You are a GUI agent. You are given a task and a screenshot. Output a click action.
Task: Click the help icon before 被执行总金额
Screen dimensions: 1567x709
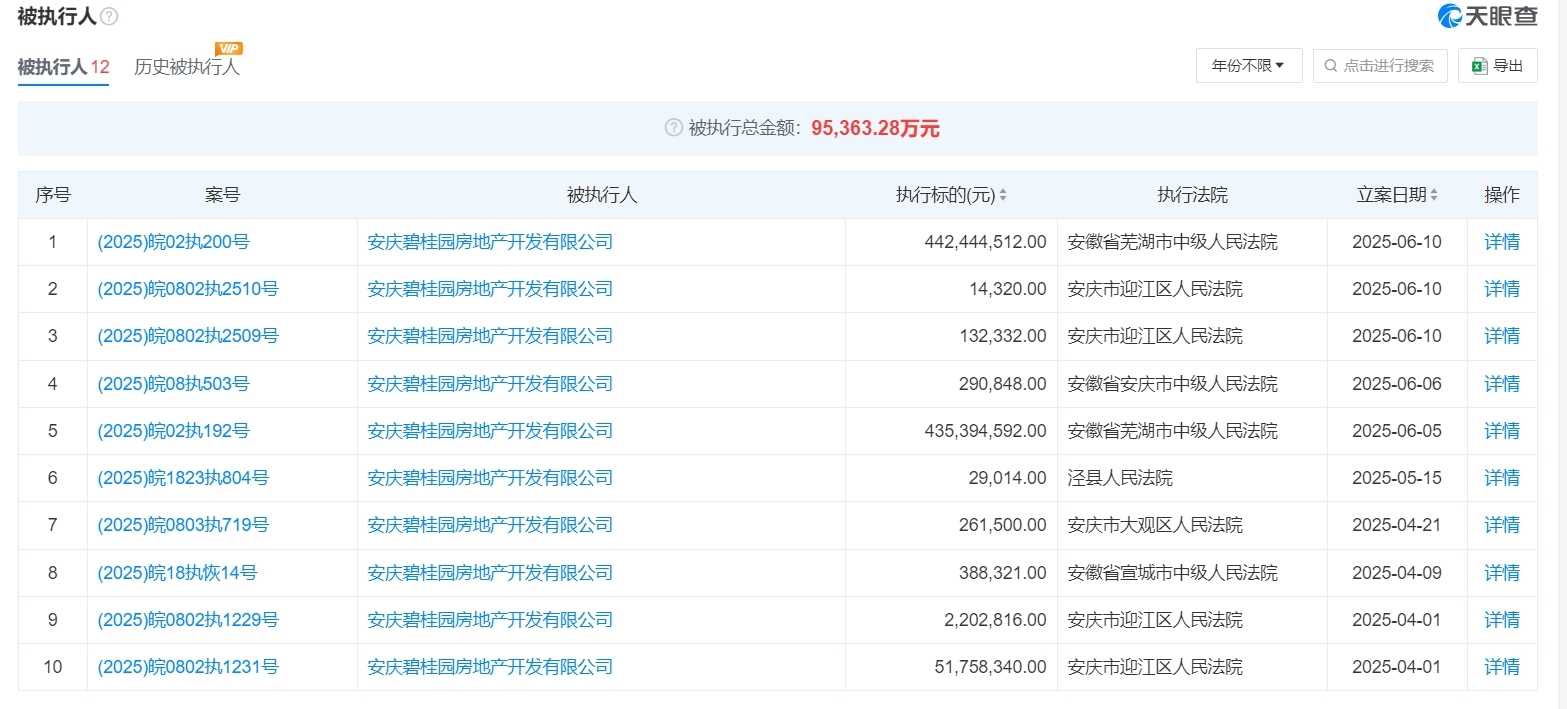(x=674, y=128)
